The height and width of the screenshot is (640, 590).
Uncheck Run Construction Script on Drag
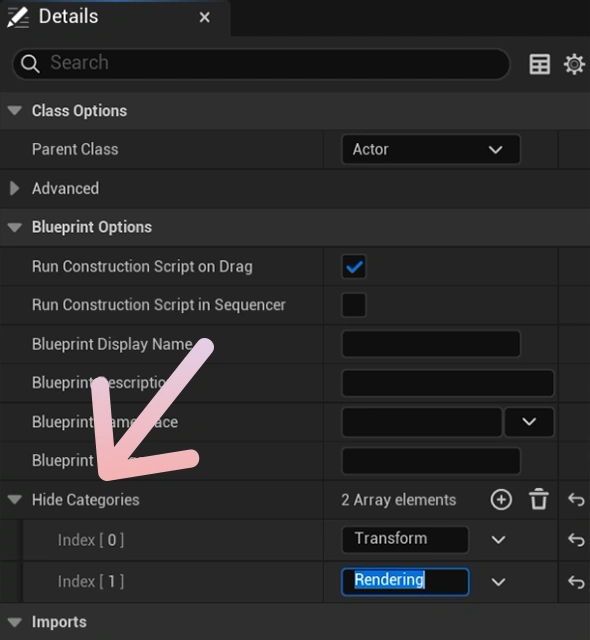(354, 267)
